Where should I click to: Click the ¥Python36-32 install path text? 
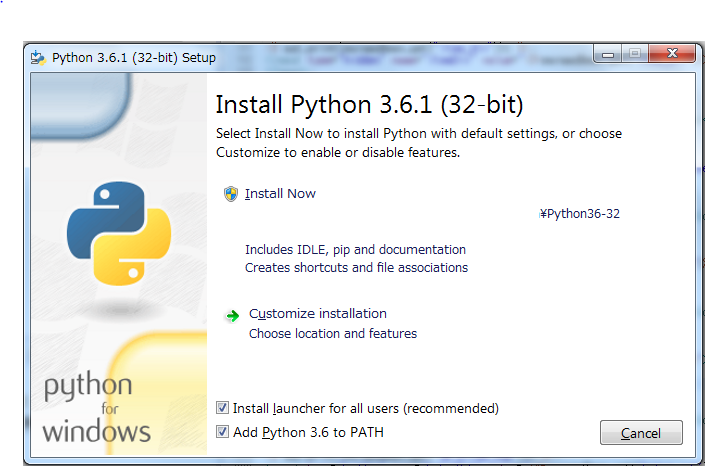pyautogui.click(x=579, y=214)
